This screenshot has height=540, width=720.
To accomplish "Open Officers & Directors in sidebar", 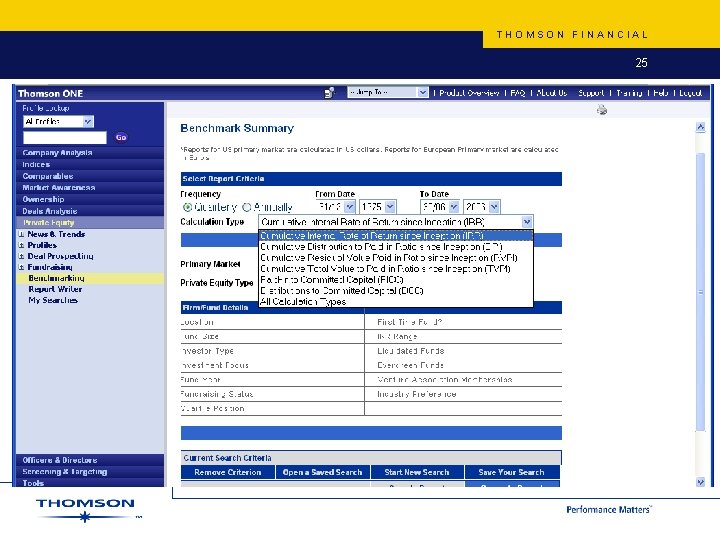I will click(90, 460).
